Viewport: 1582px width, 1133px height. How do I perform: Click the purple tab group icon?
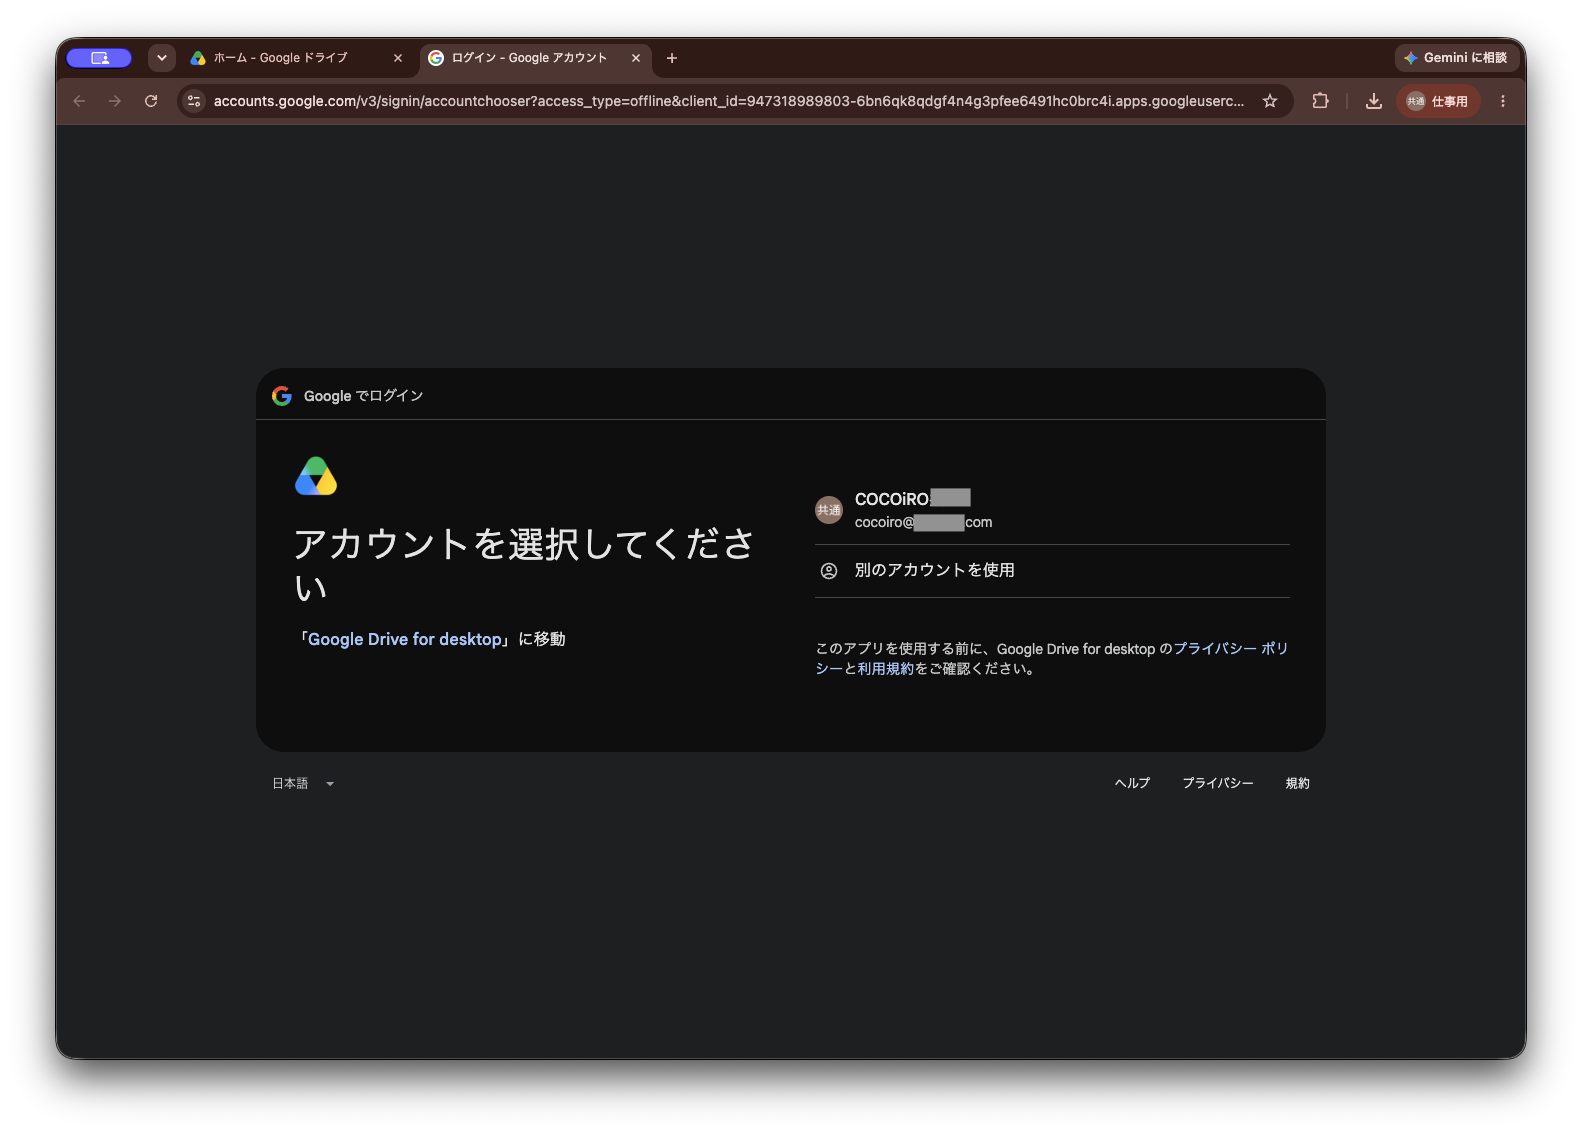[99, 58]
